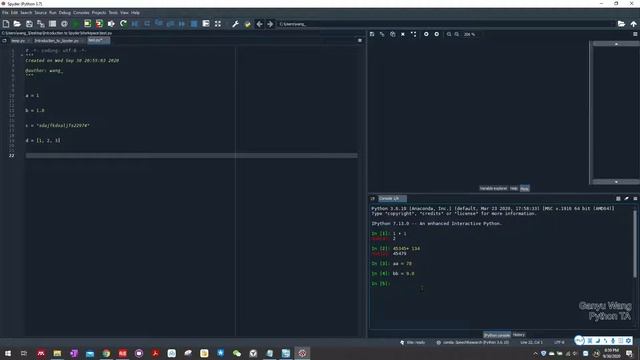Switch to the Variable explorer tab

tap(493, 189)
